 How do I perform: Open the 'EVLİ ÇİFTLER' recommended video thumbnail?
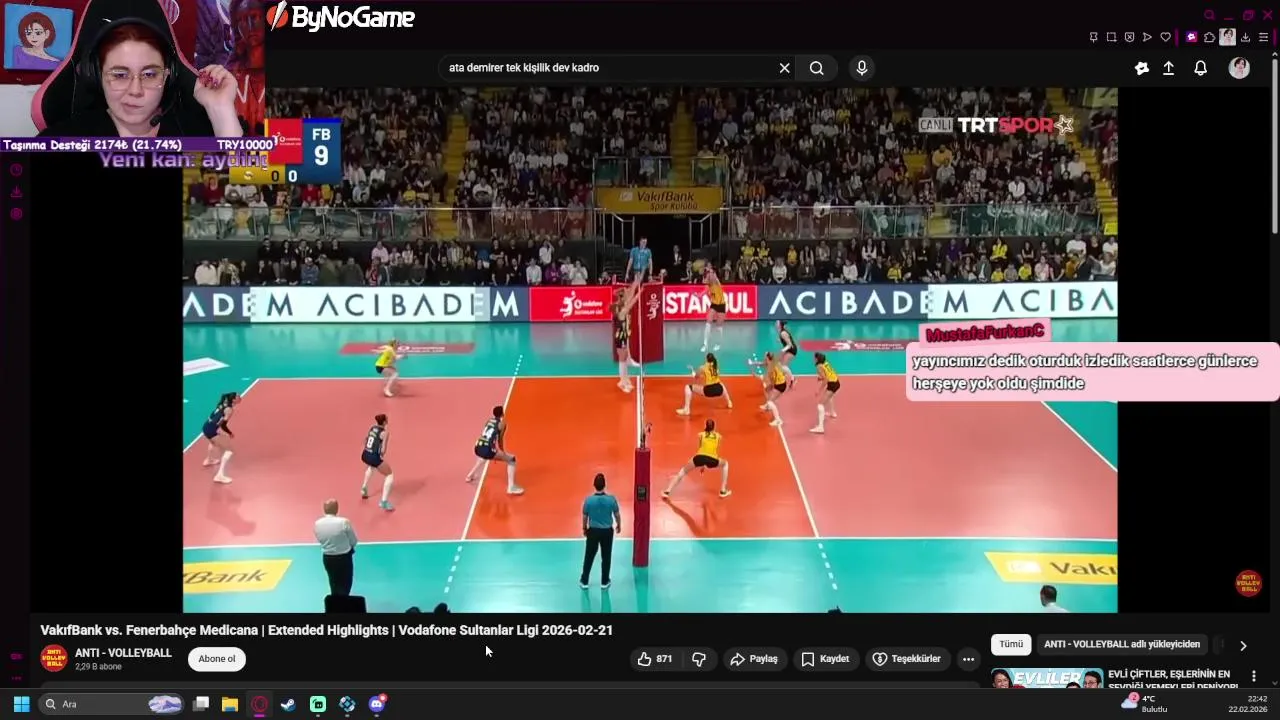pyautogui.click(x=1046, y=679)
